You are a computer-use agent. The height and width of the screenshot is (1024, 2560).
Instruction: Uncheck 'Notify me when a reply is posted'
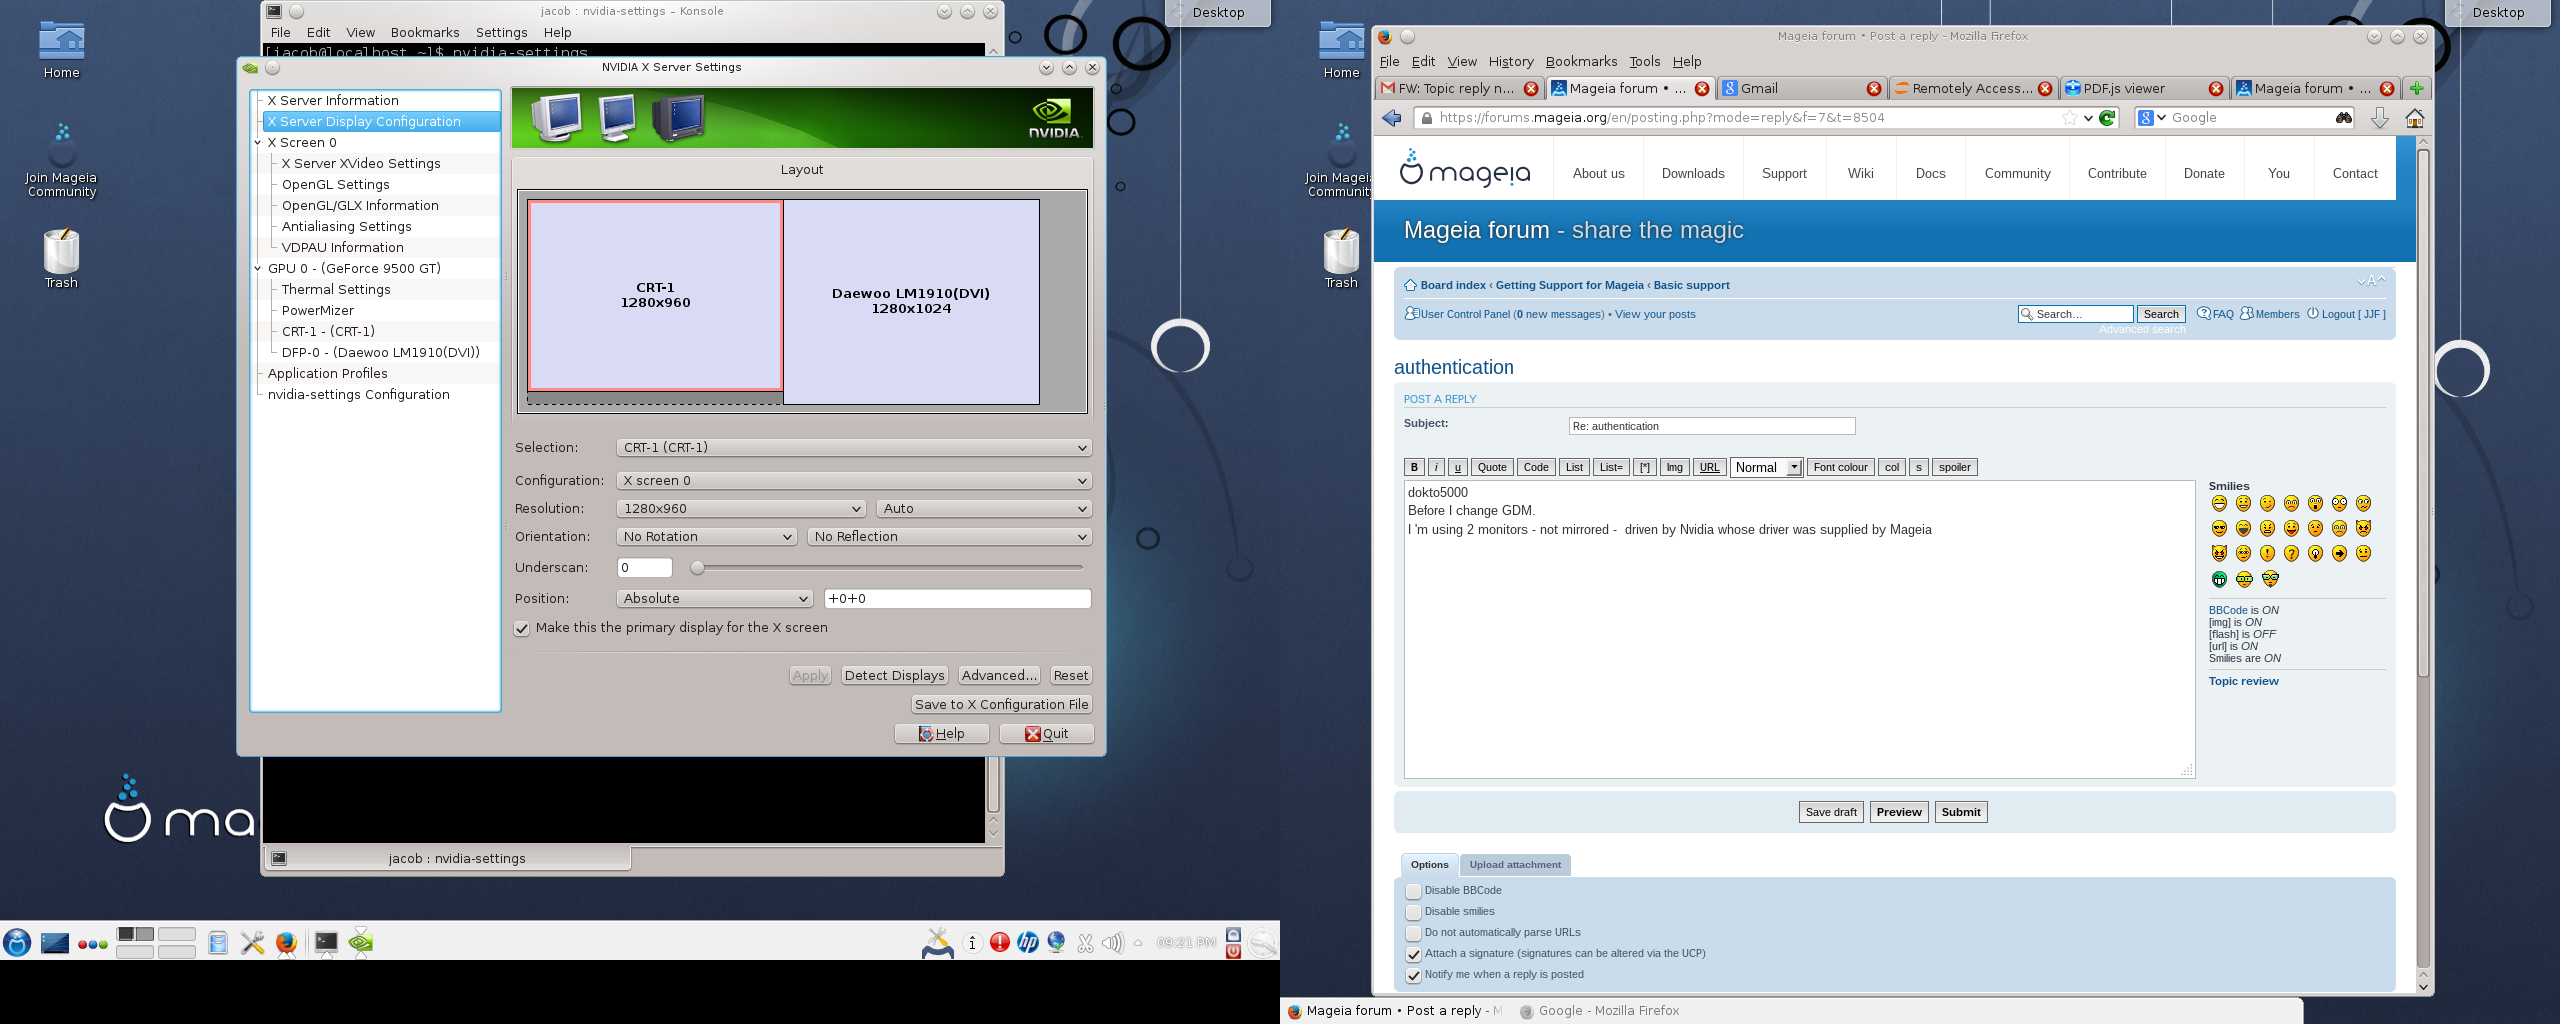point(1413,975)
